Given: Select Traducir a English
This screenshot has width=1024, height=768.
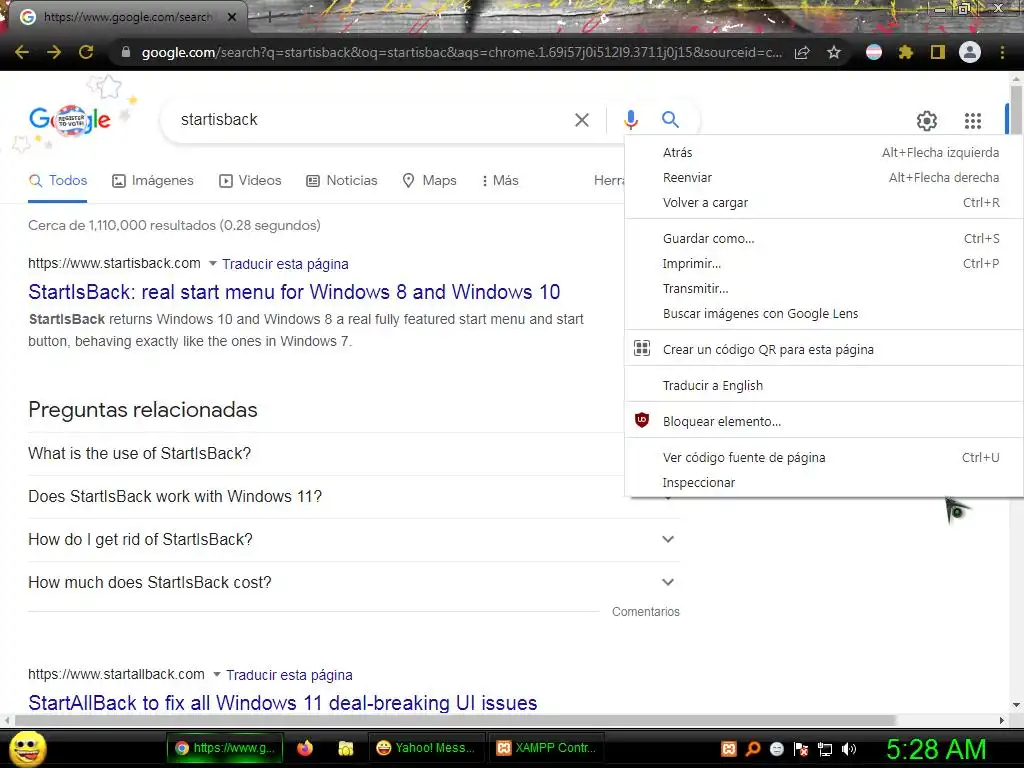Looking at the screenshot, I should (824, 385).
